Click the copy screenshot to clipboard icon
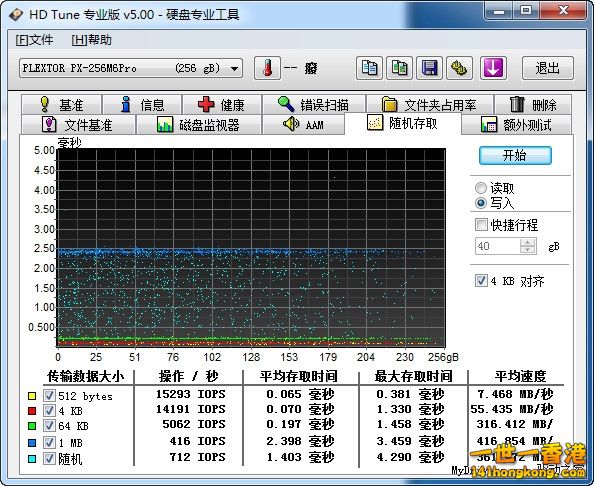Viewport: 594px width, 486px height. tap(399, 68)
